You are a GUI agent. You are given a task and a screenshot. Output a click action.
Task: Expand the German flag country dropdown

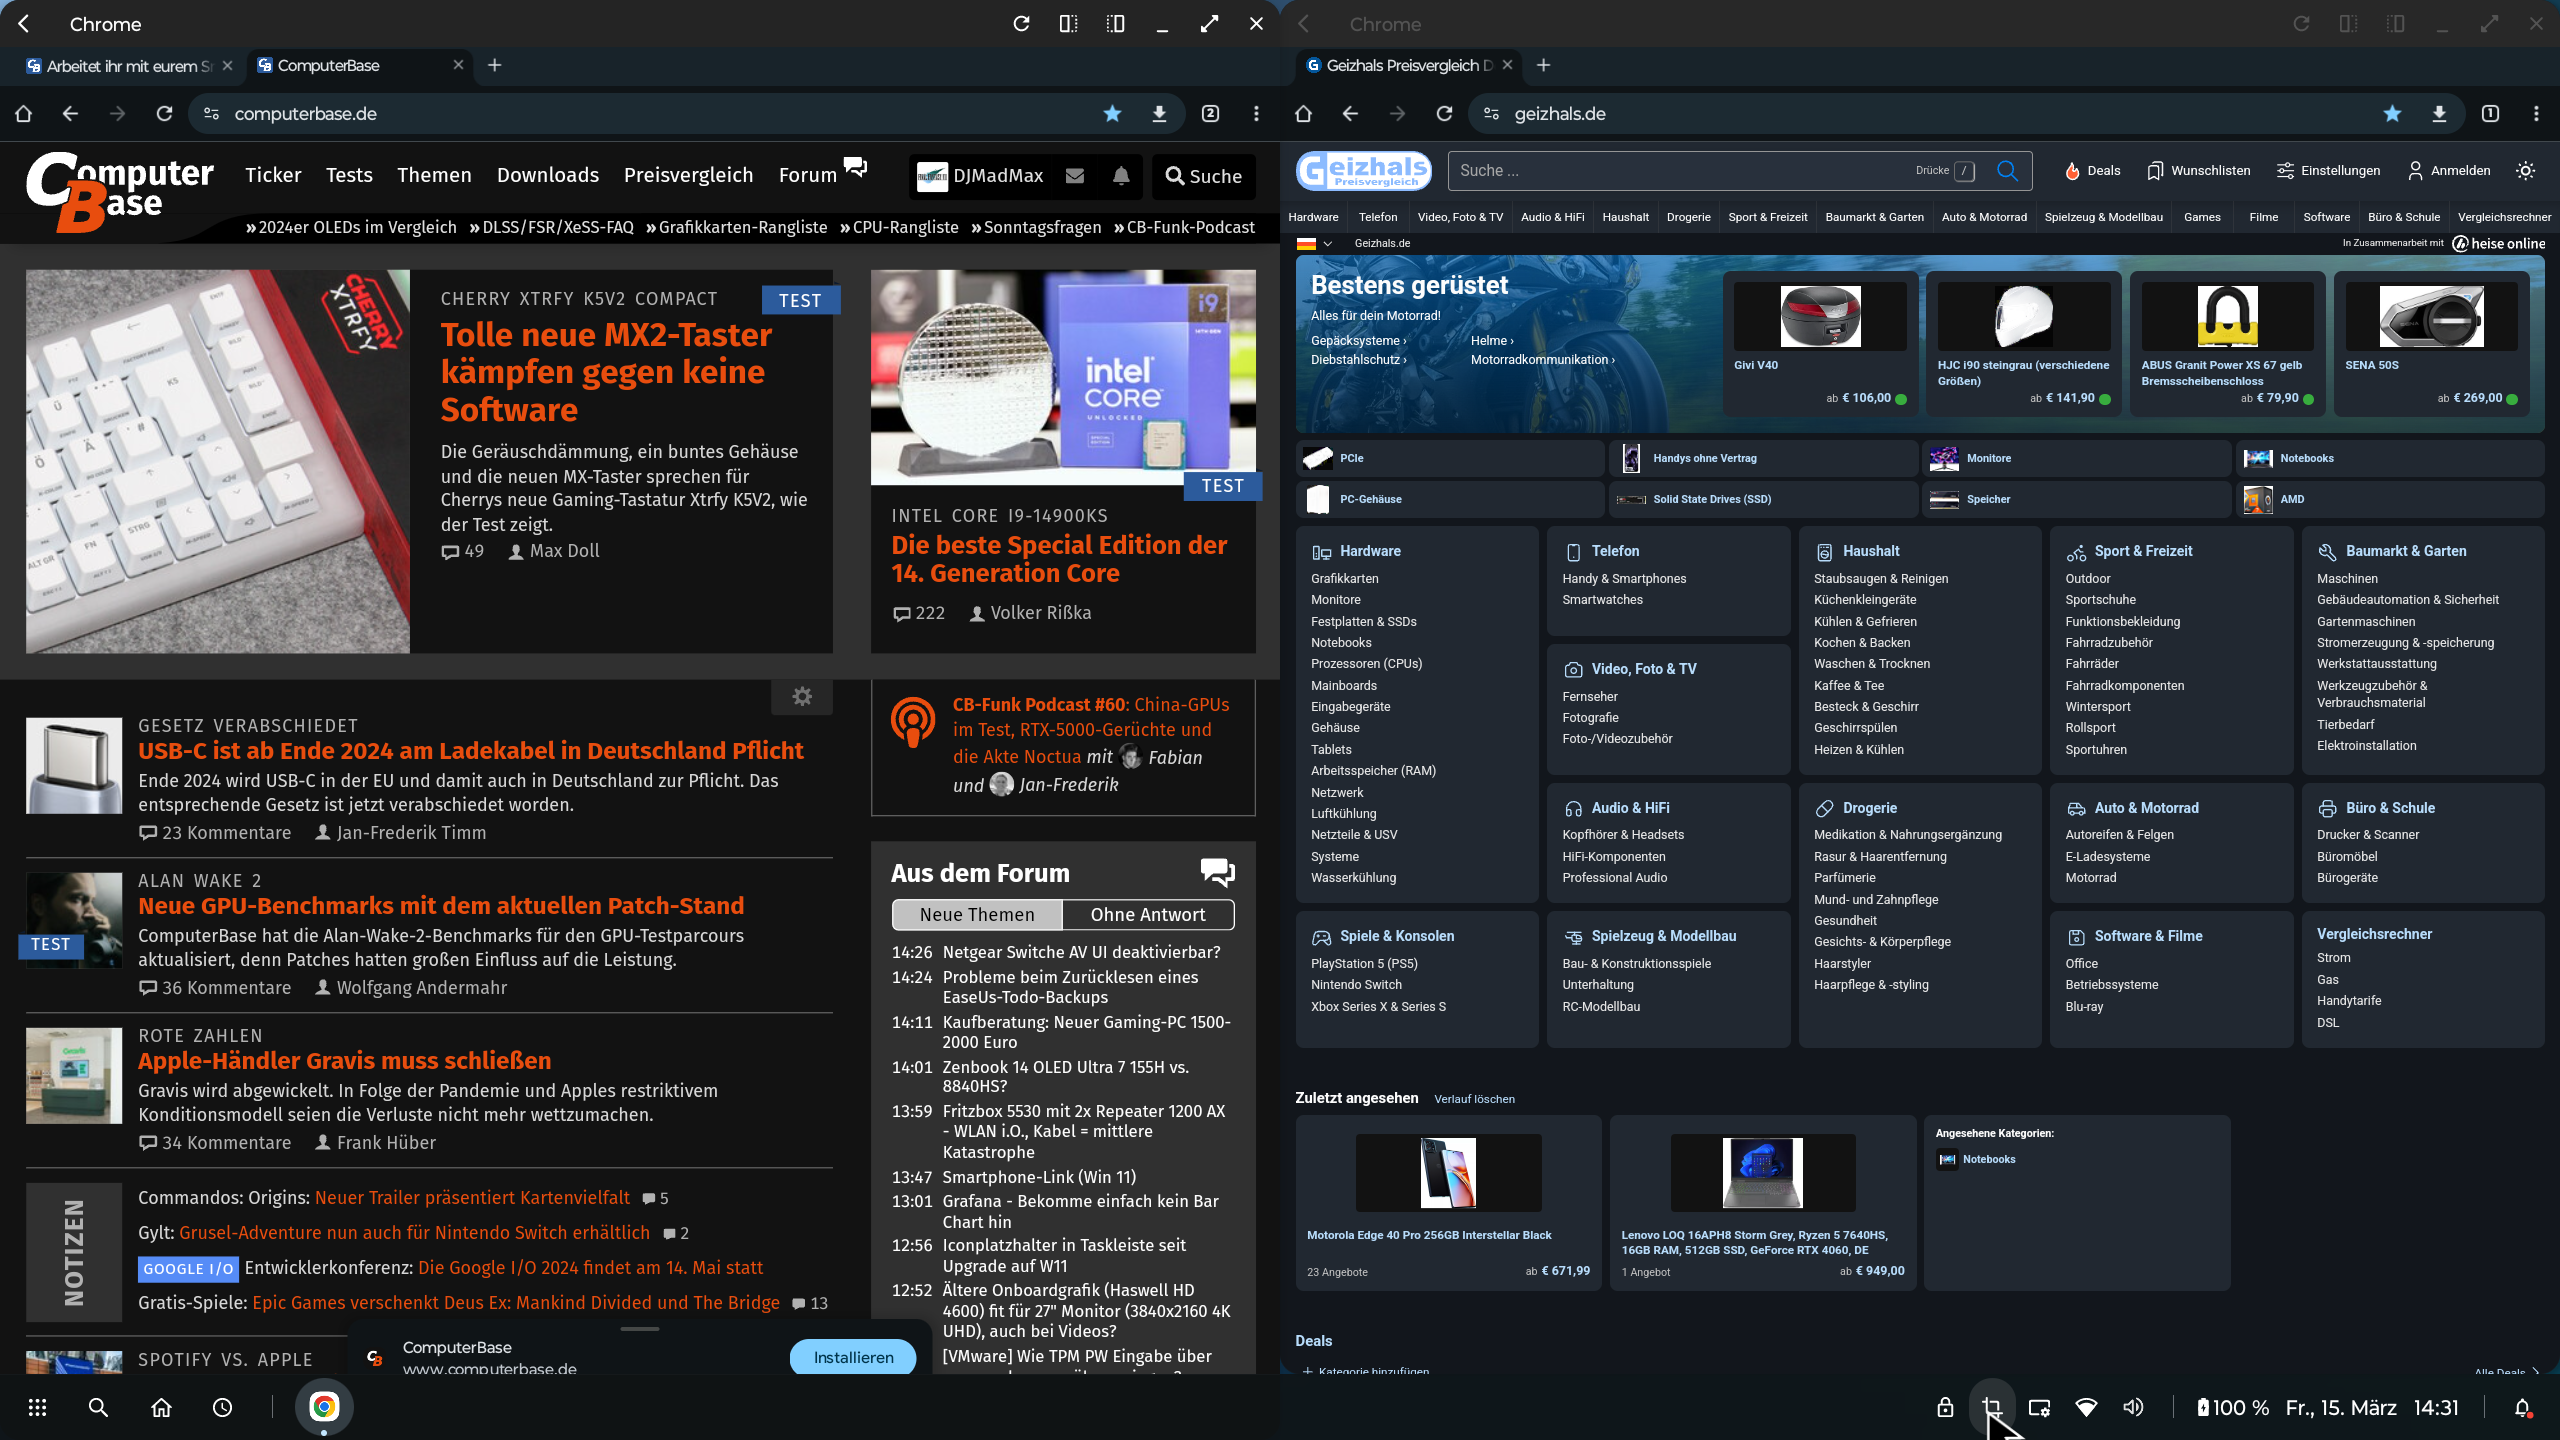(x=1315, y=243)
